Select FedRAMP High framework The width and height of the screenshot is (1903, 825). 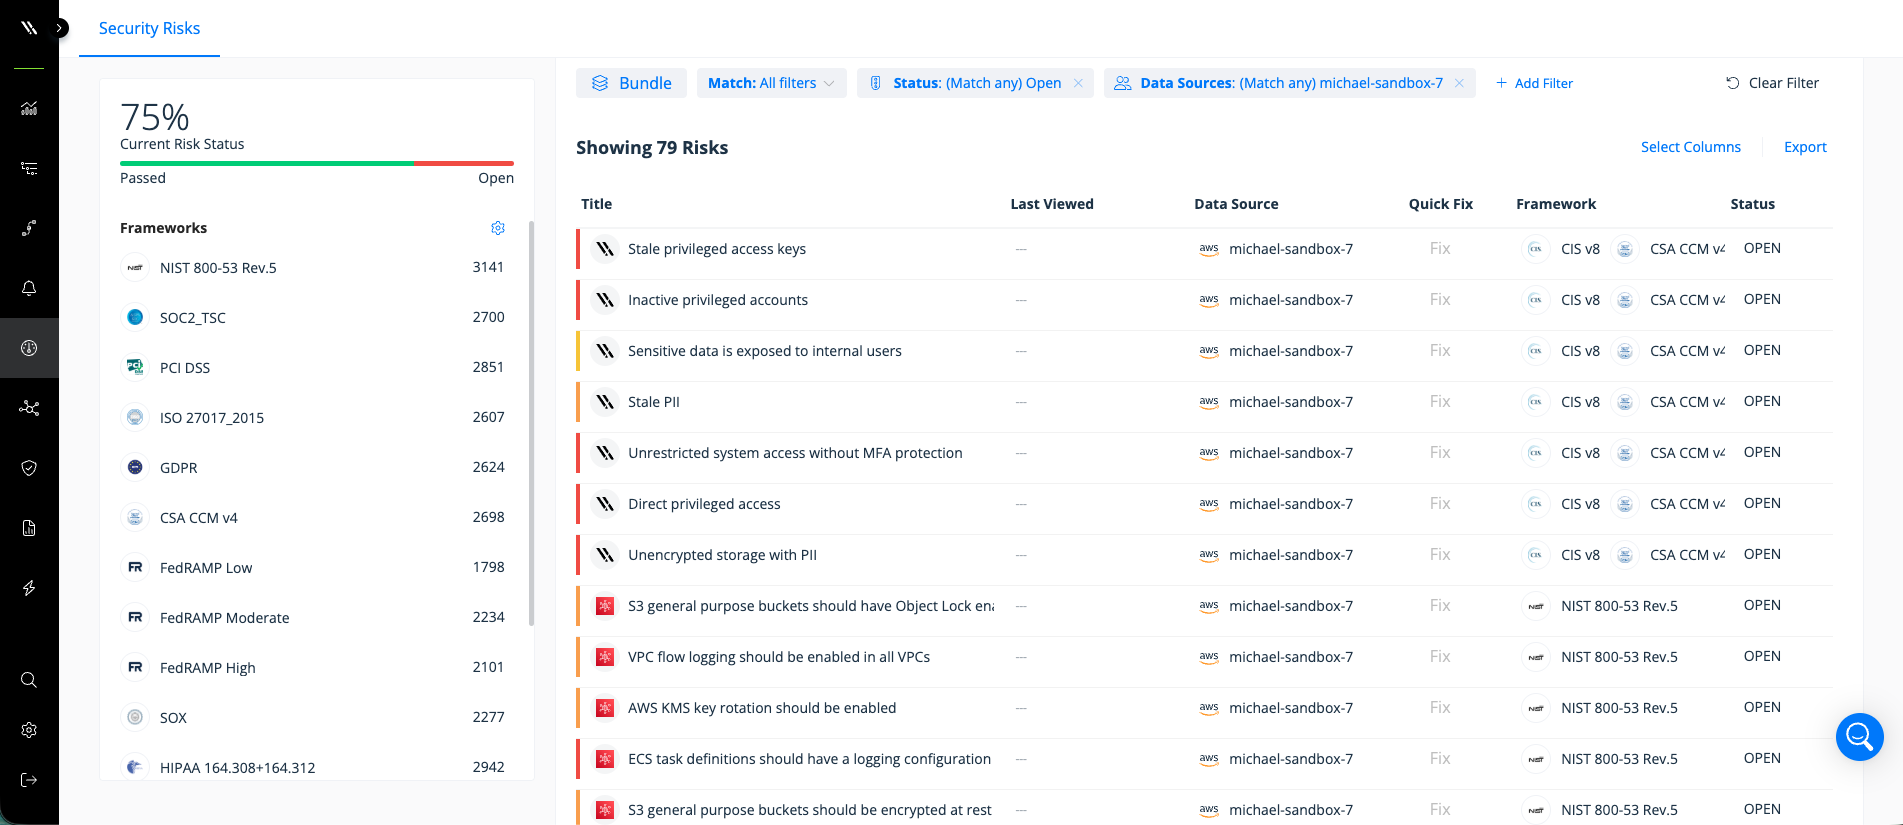click(x=312, y=667)
